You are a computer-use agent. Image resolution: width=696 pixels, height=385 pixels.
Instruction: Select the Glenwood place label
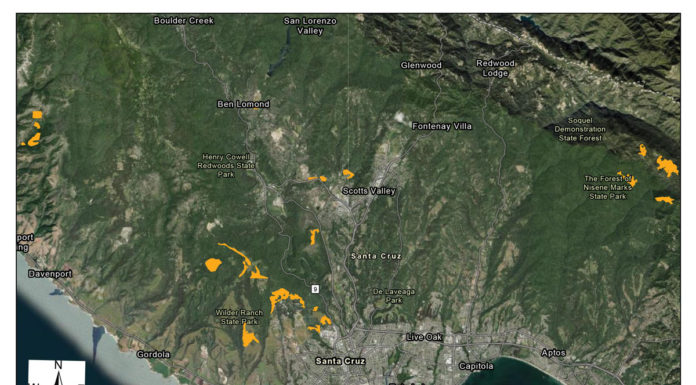(421, 65)
